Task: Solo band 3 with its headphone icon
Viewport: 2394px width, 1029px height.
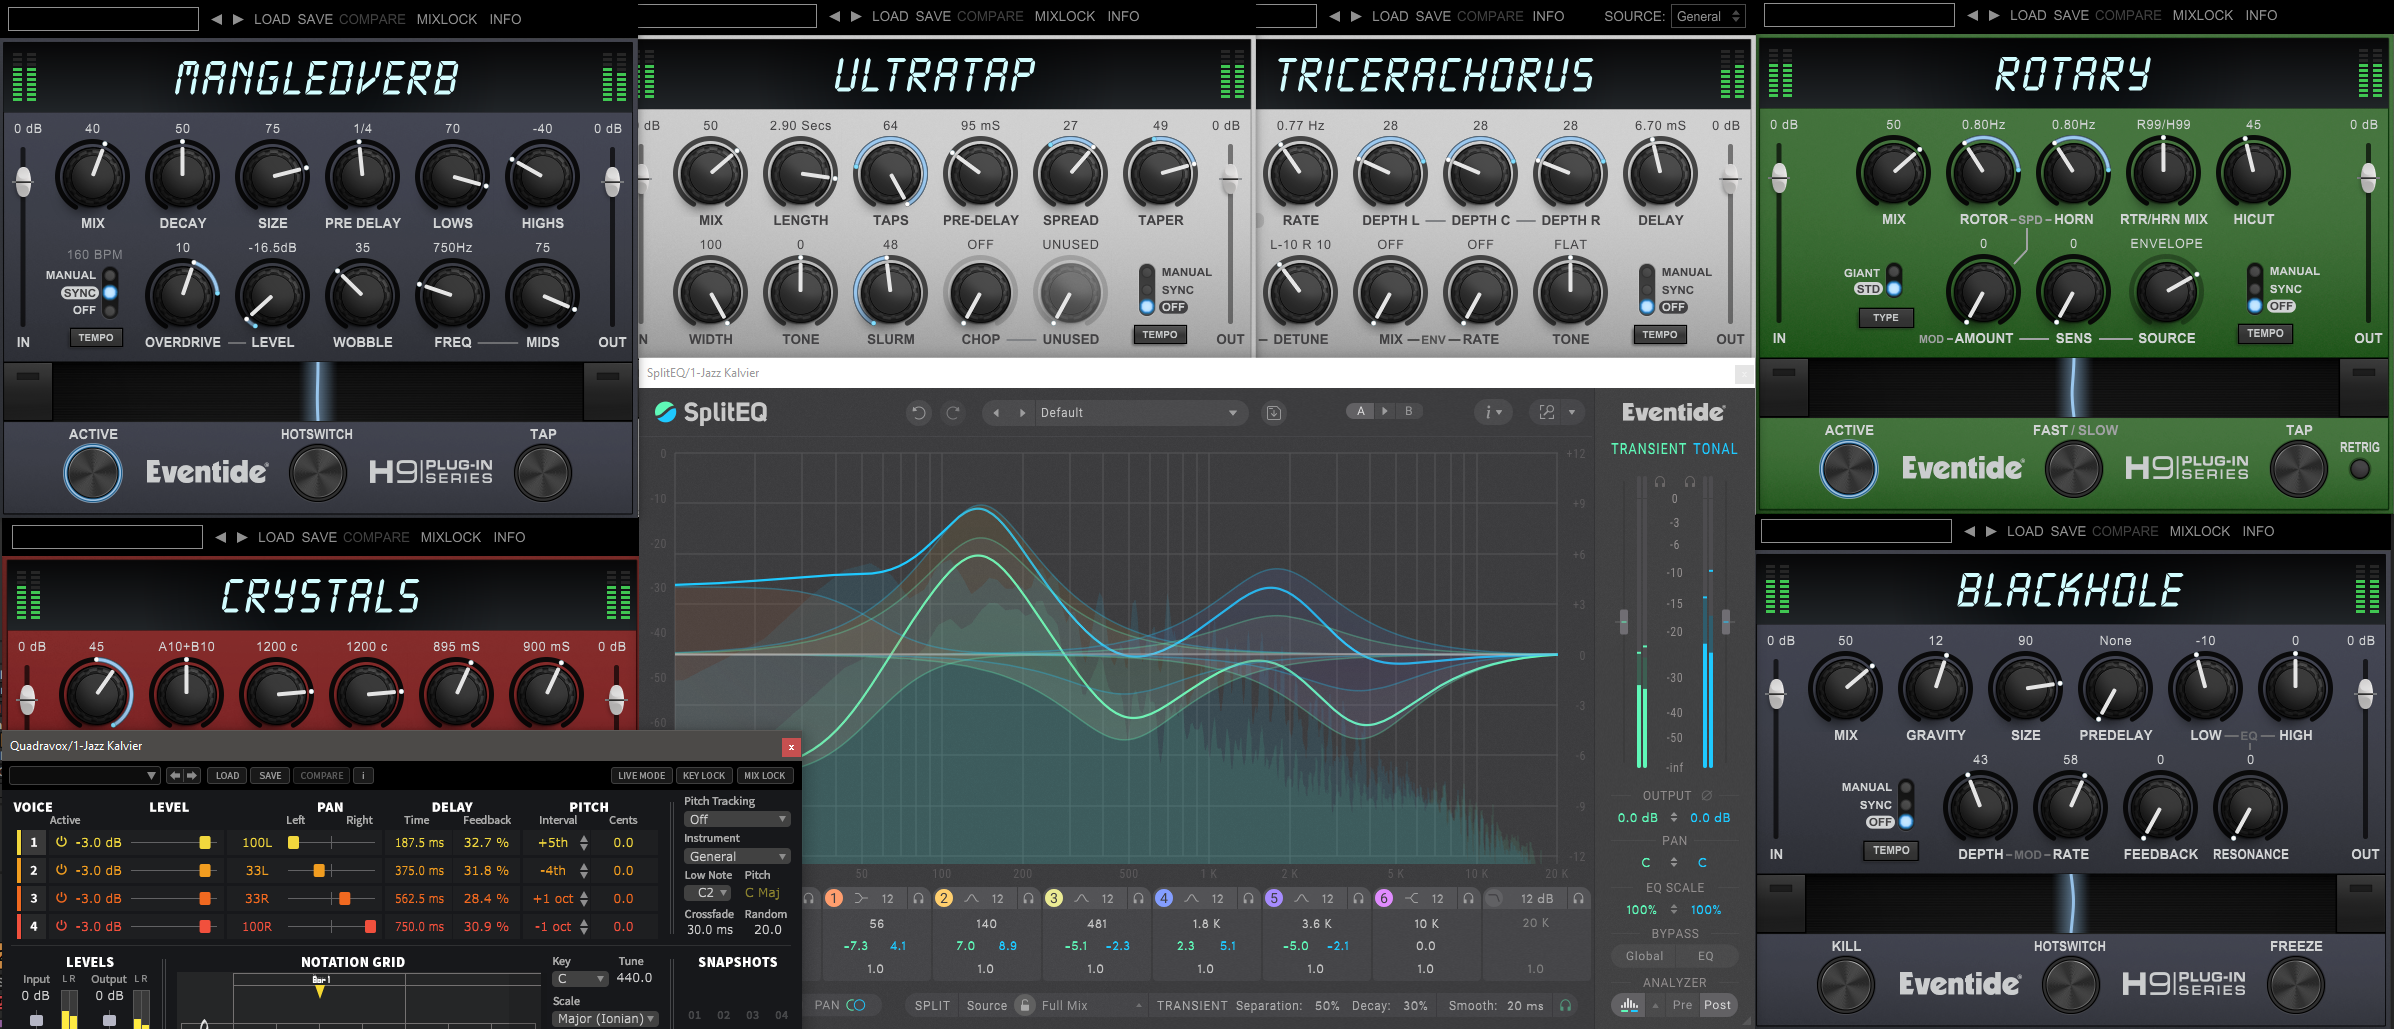Action: pyautogui.click(x=1138, y=898)
